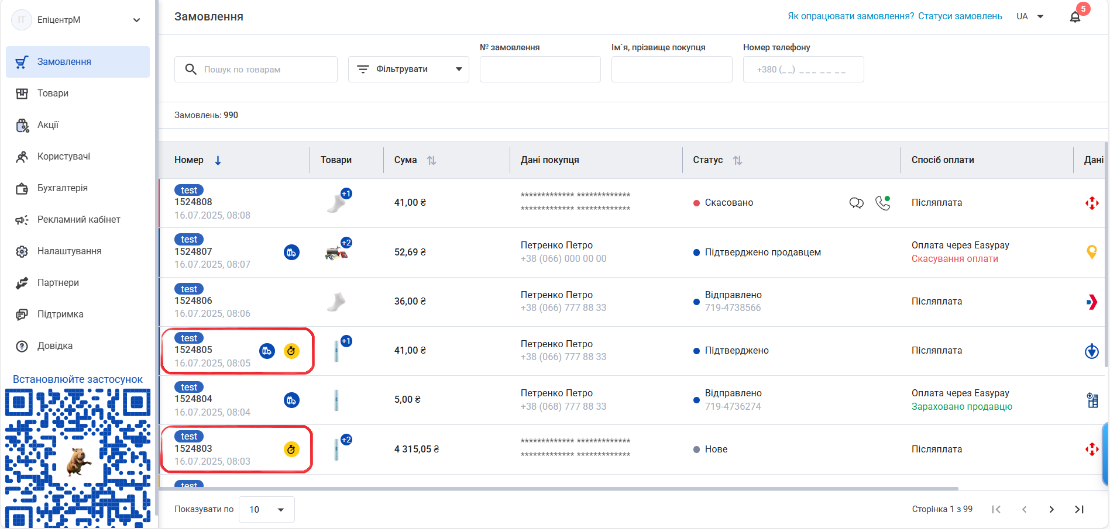The height and width of the screenshot is (529, 1110).
Task: Open the product thumbnail in order 1524805
Action: tap(335, 351)
